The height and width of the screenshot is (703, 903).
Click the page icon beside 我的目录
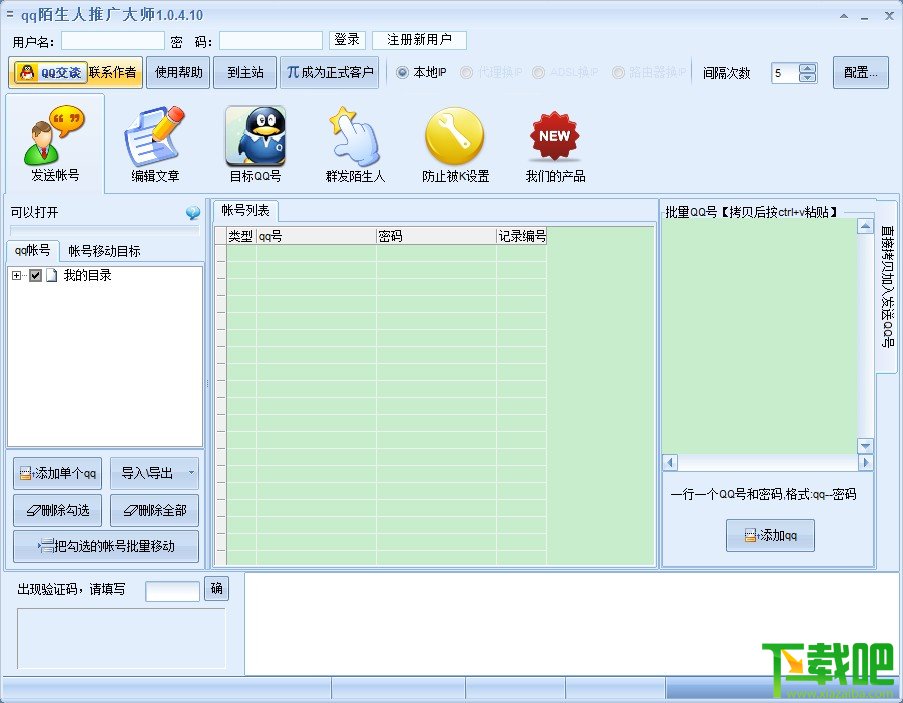[x=52, y=275]
